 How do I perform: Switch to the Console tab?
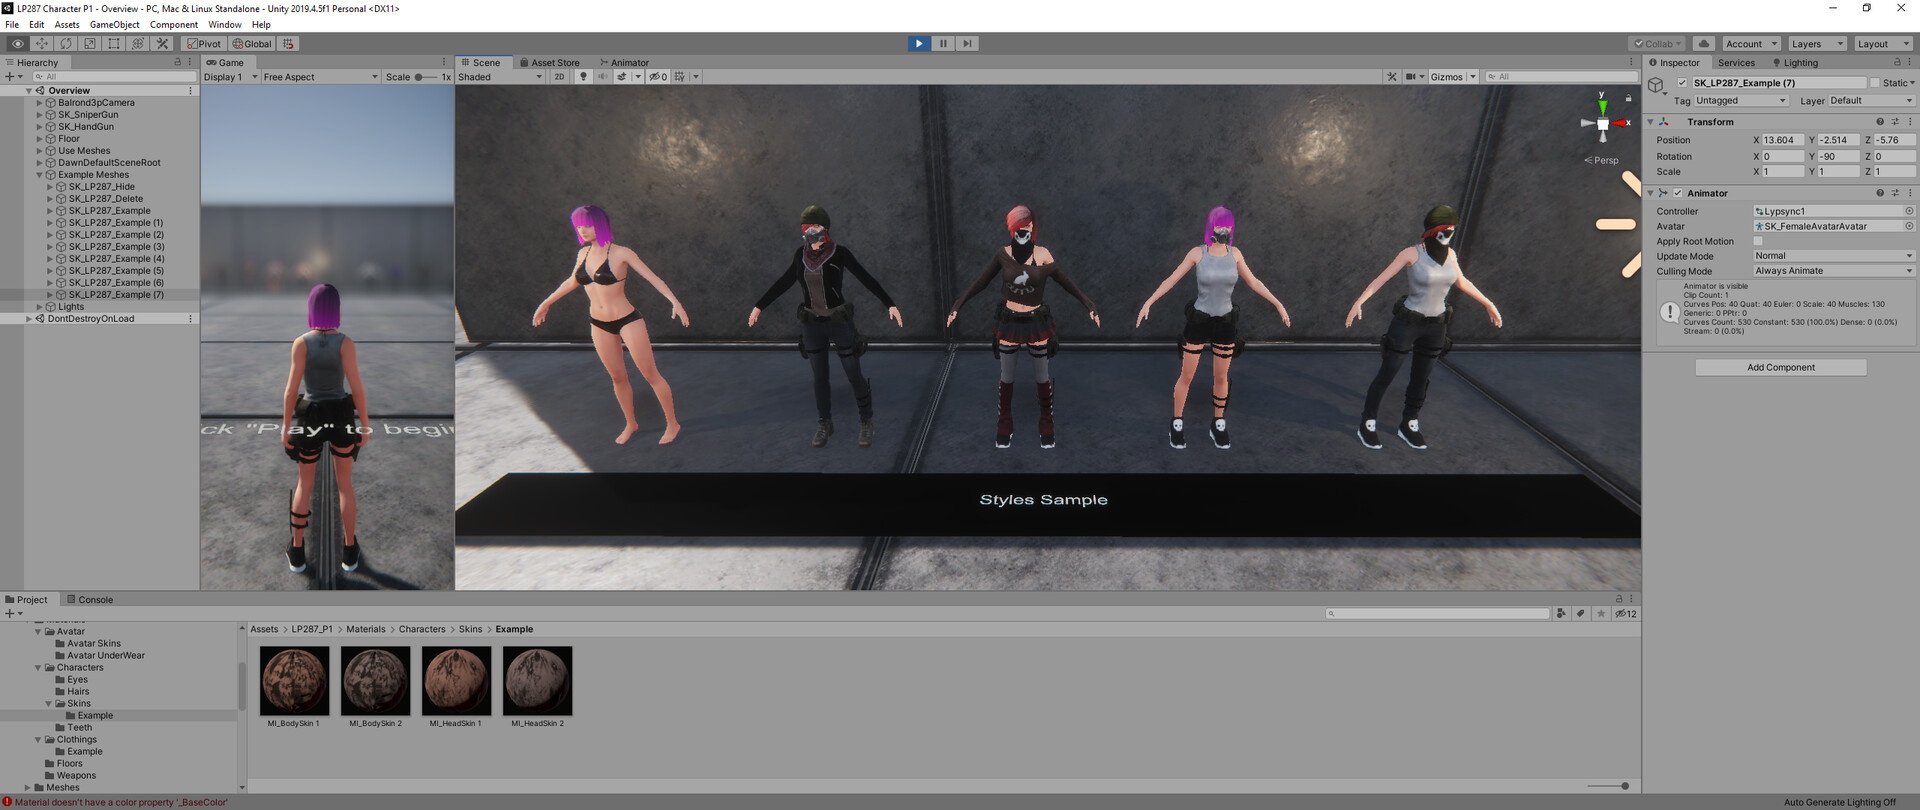tap(90, 600)
